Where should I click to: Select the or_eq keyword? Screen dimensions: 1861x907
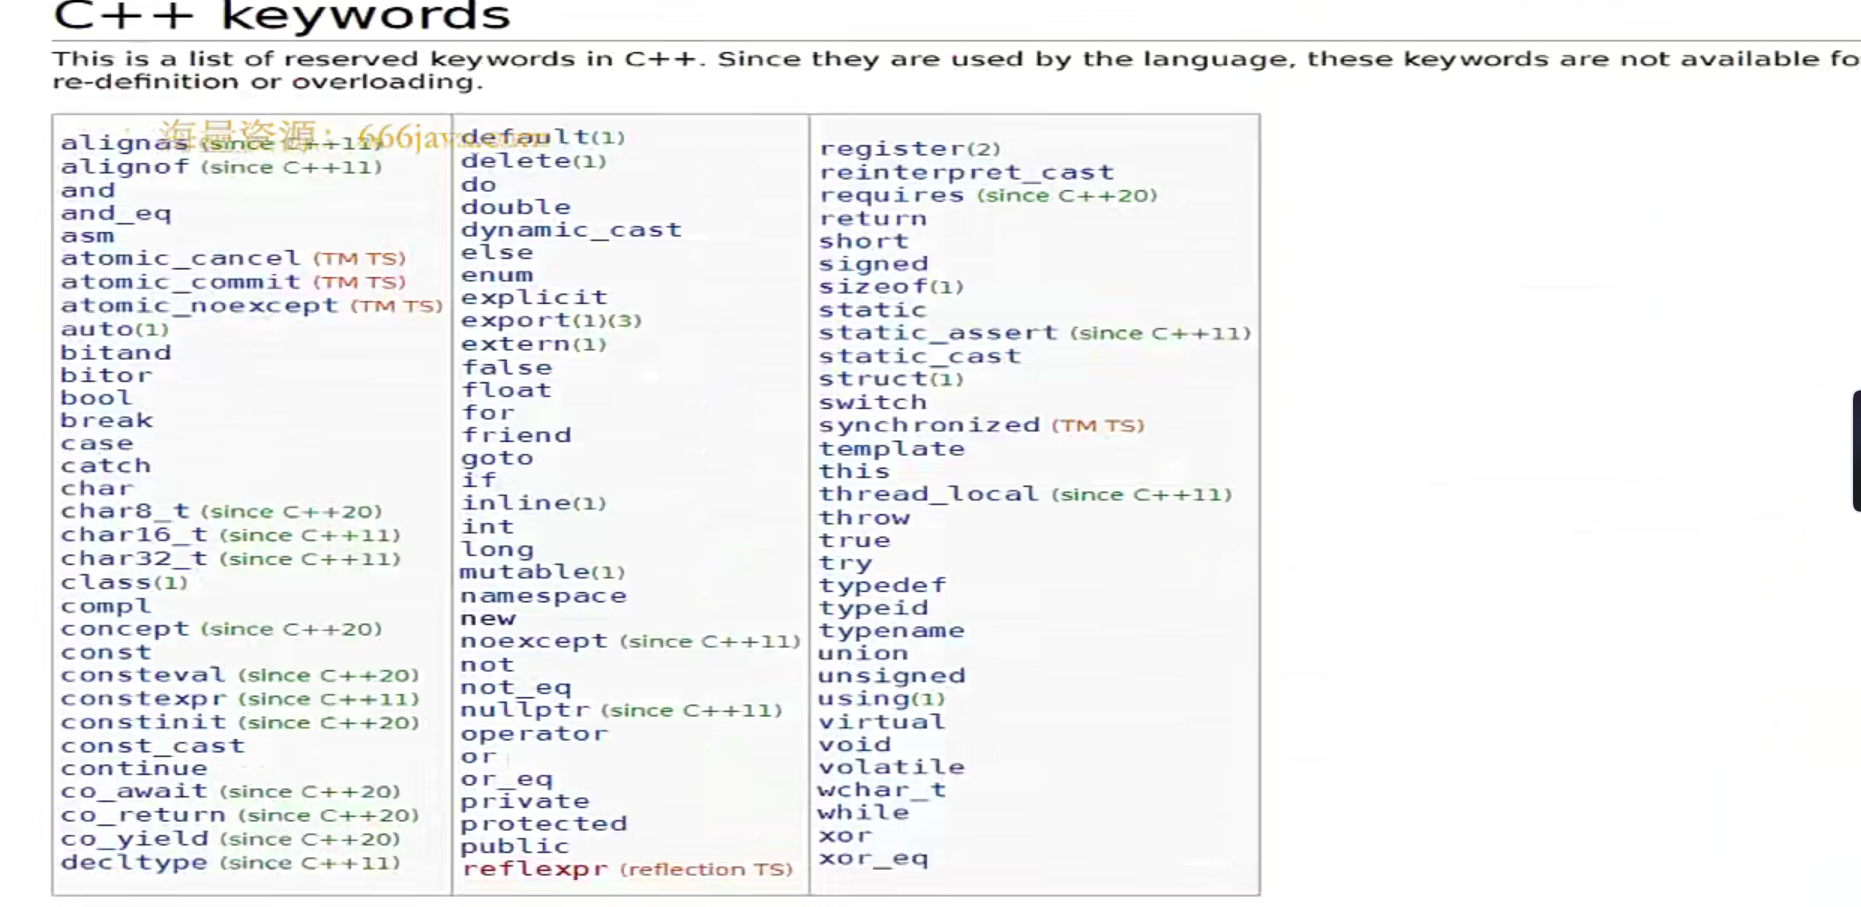(x=506, y=778)
